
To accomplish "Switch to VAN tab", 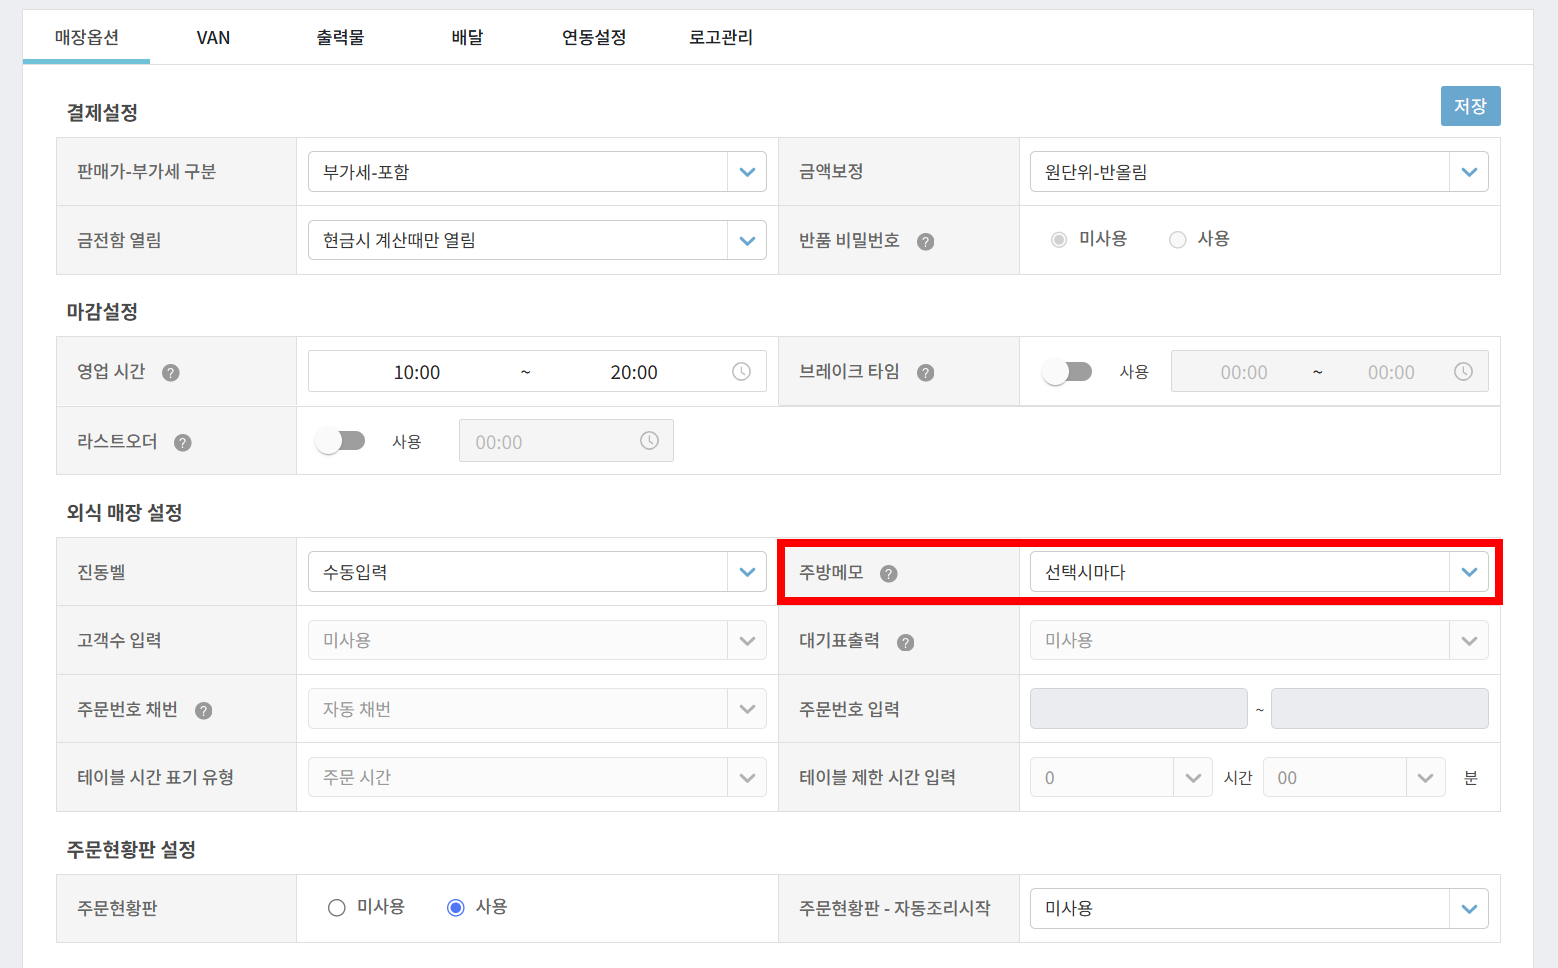I will point(213,37).
